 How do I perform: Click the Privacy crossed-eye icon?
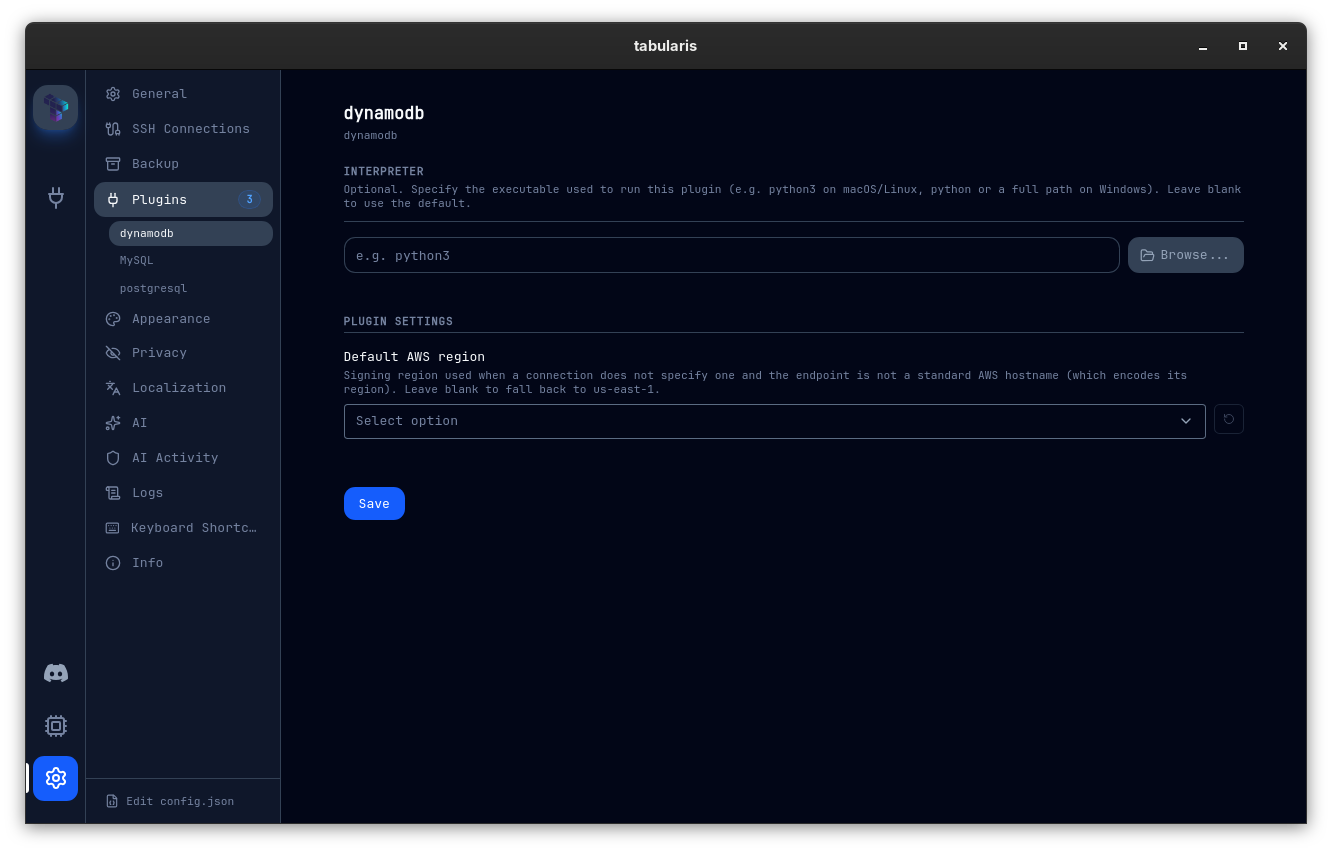point(113,353)
